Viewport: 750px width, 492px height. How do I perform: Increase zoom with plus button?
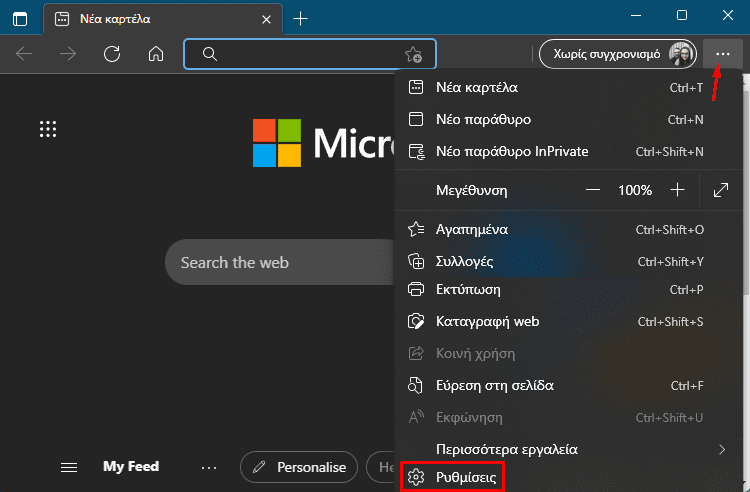pyautogui.click(x=677, y=190)
